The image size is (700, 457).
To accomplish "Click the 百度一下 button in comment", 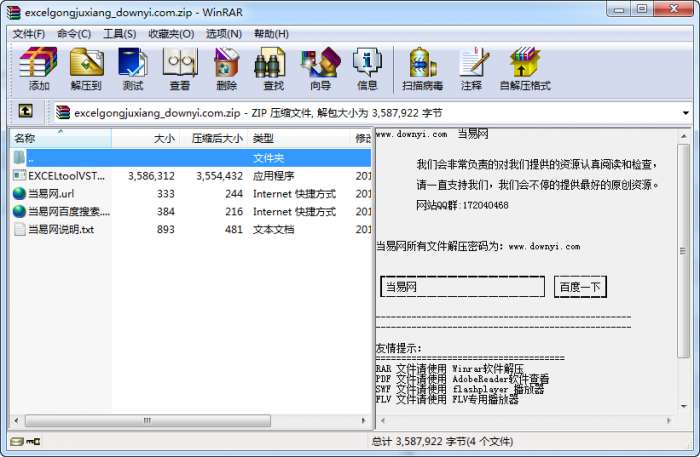I will click(580, 287).
